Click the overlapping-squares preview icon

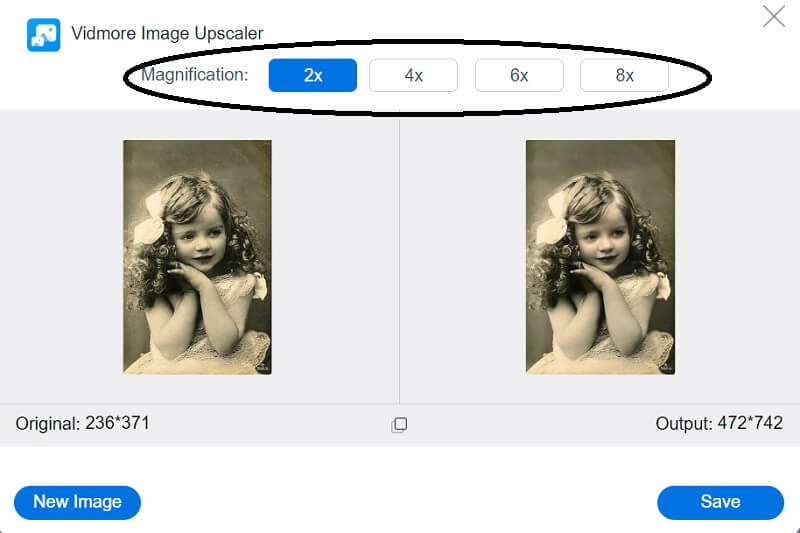point(399,425)
